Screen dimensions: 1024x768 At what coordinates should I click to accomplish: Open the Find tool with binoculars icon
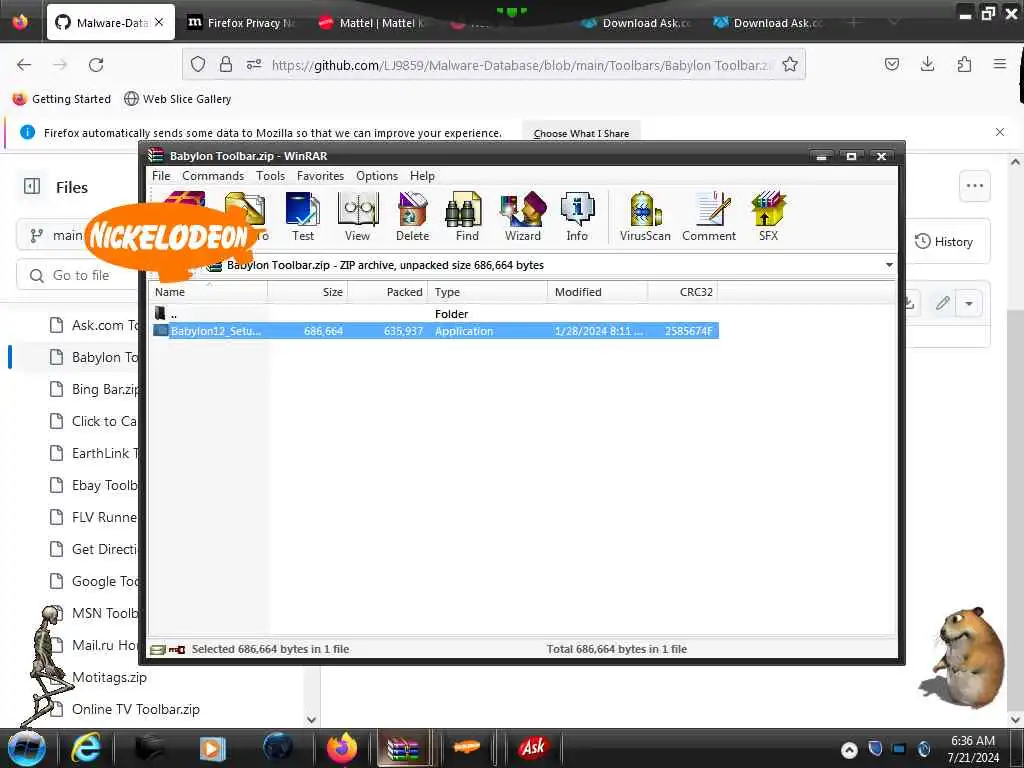pos(466,217)
